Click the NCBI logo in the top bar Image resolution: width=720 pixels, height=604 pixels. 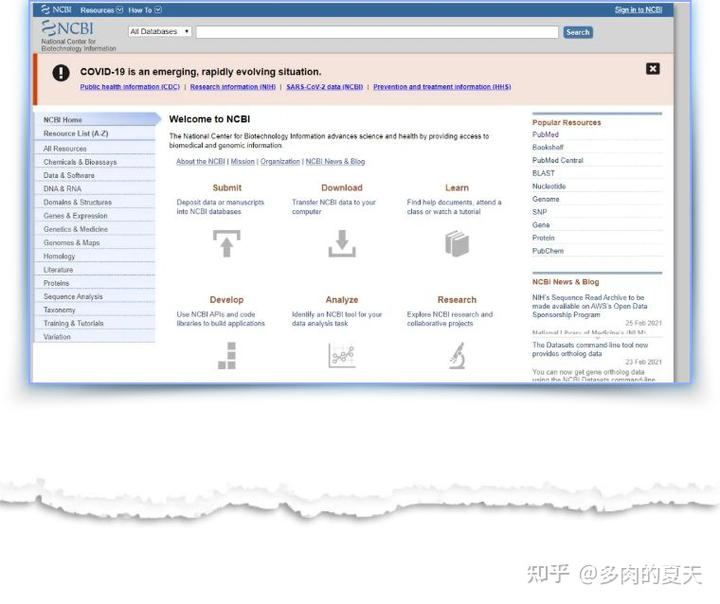coord(56,10)
